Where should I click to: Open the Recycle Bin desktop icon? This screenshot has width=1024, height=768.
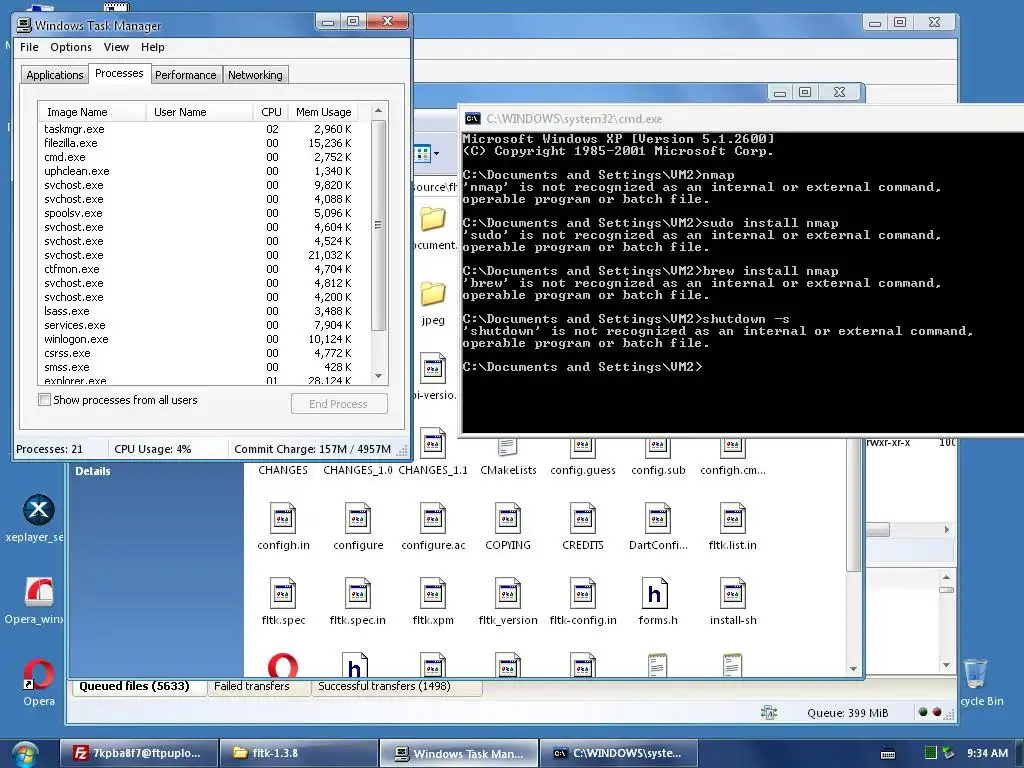[975, 673]
